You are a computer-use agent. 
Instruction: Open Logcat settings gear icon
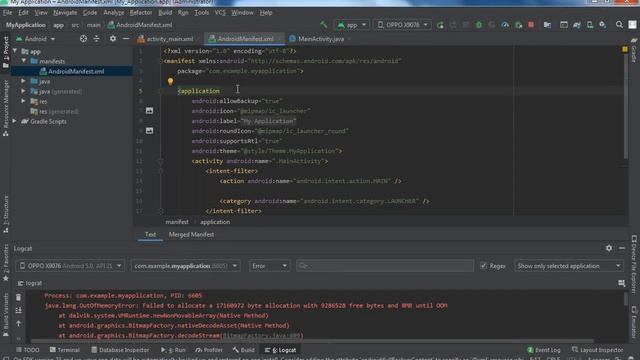coord(609,248)
